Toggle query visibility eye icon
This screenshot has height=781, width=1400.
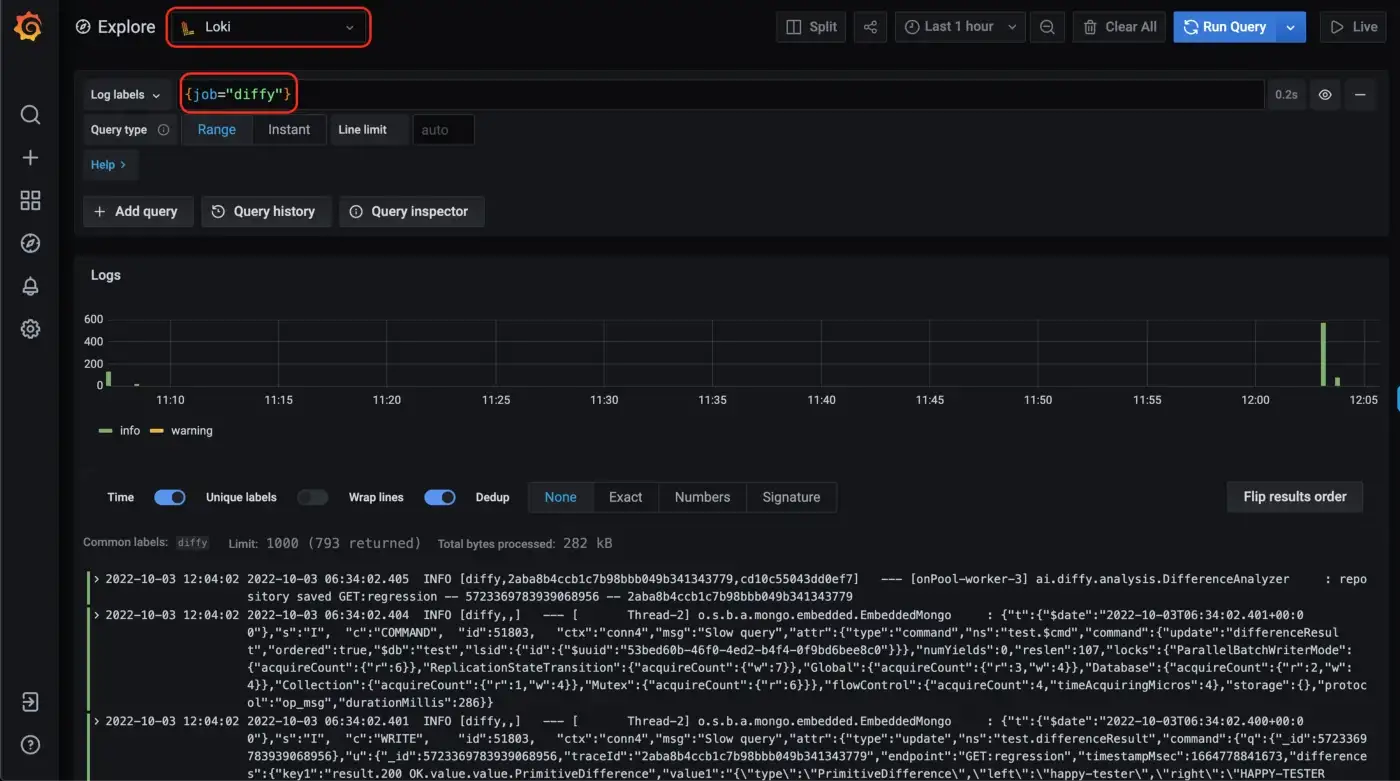tap(1325, 95)
